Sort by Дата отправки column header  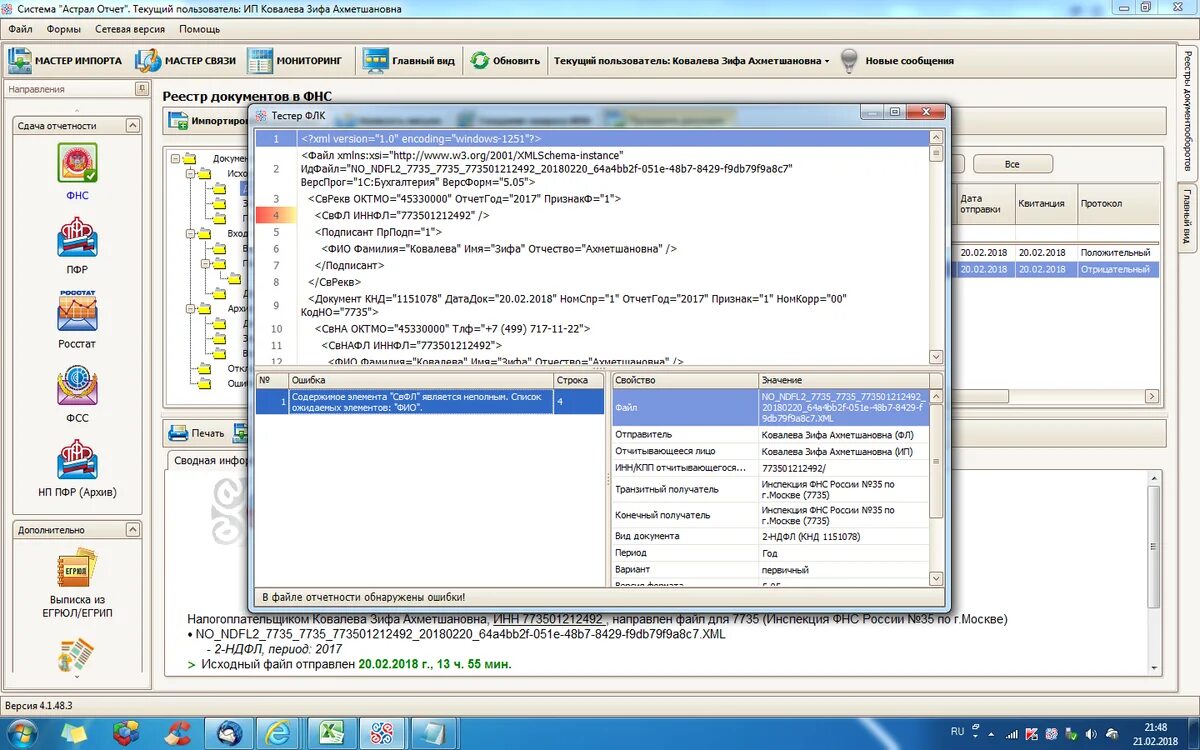pyautogui.click(x=985, y=203)
